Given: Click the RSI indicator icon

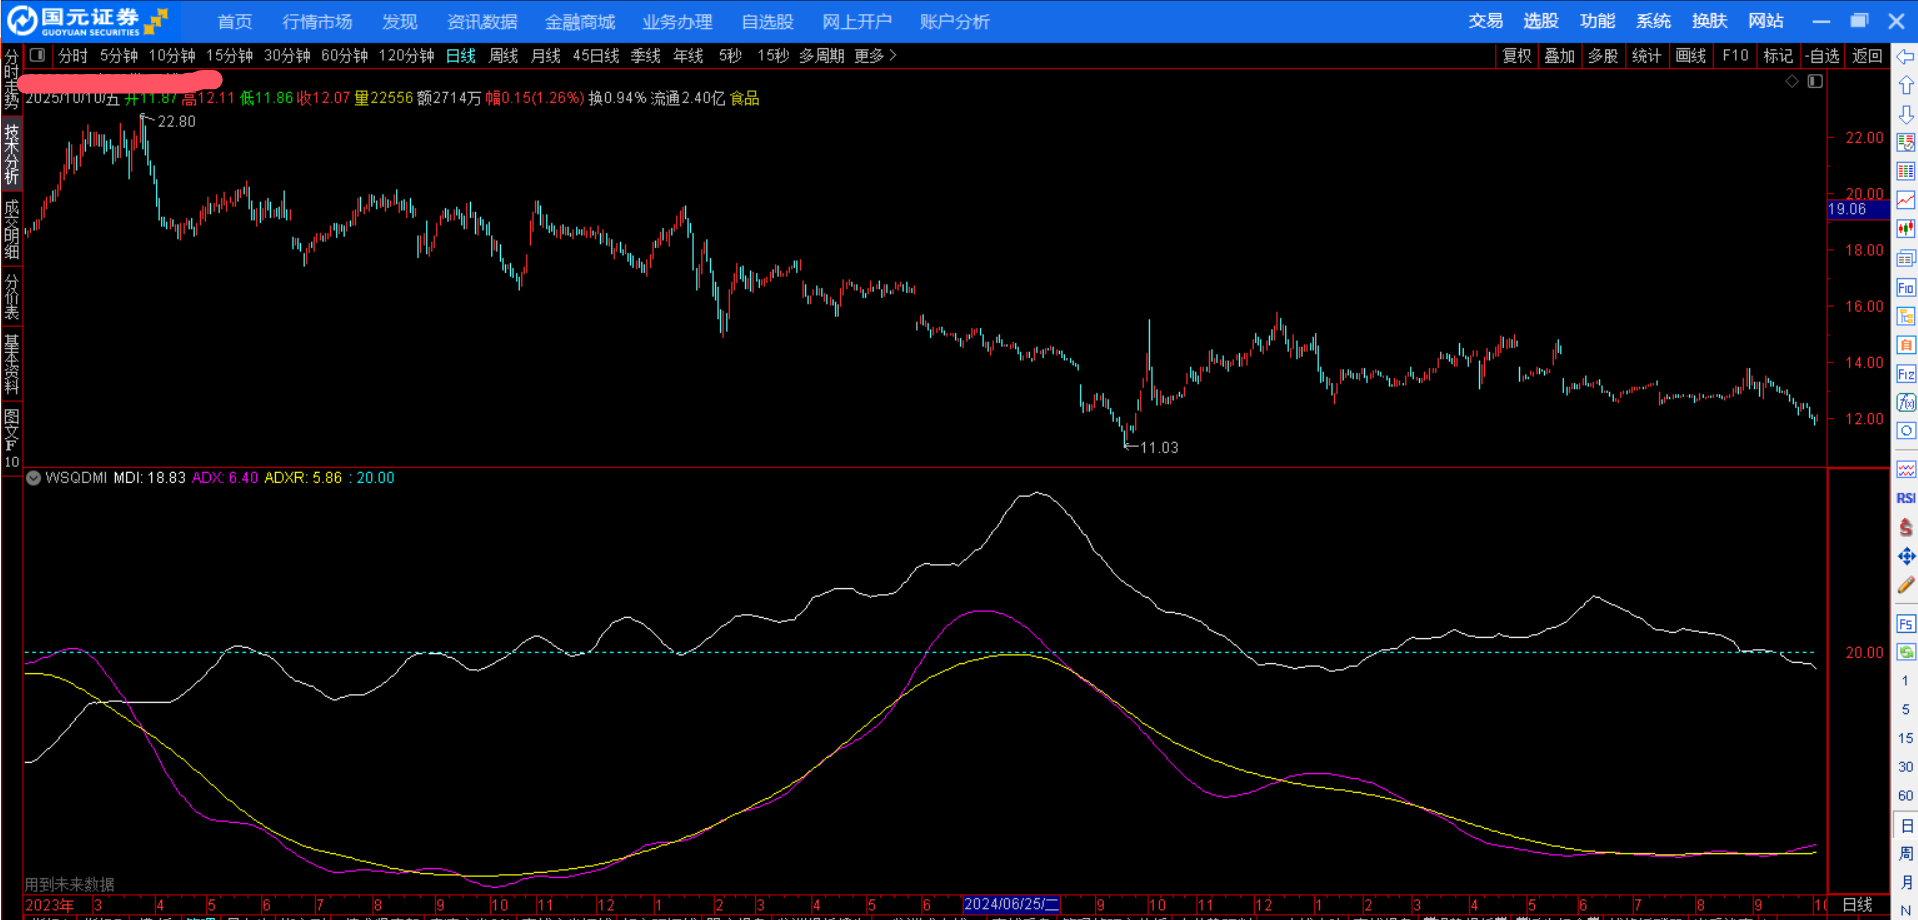Looking at the screenshot, I should (x=1906, y=498).
